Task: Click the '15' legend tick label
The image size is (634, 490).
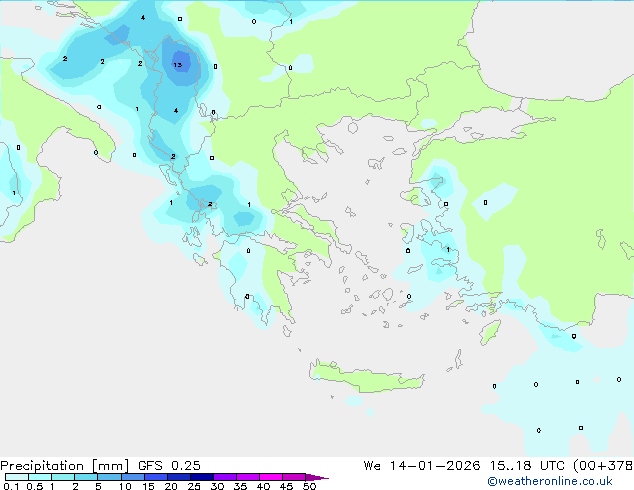Action: coord(148,486)
